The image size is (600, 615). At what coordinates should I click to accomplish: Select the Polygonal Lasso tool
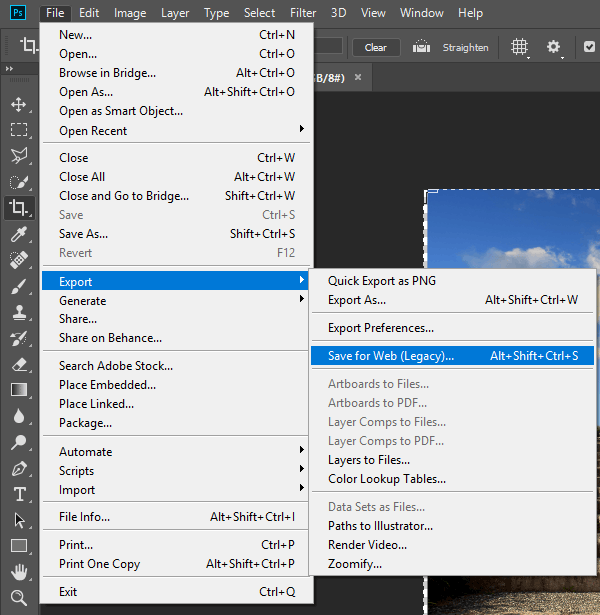pyautogui.click(x=18, y=156)
